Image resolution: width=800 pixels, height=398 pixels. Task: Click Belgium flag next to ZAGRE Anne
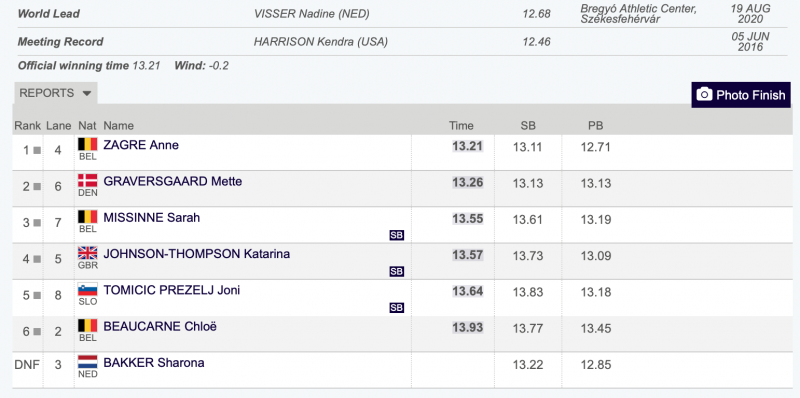[x=87, y=144]
